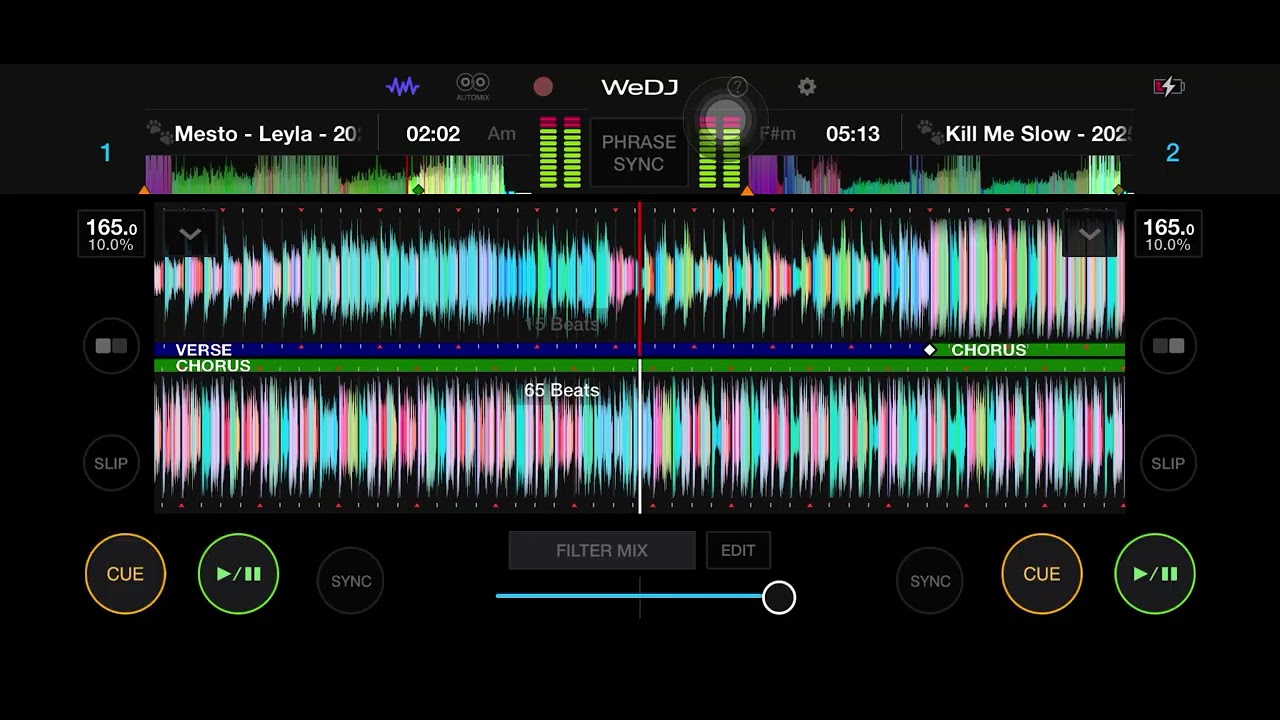Open the help question mark icon
The image size is (1280, 720).
point(737,87)
